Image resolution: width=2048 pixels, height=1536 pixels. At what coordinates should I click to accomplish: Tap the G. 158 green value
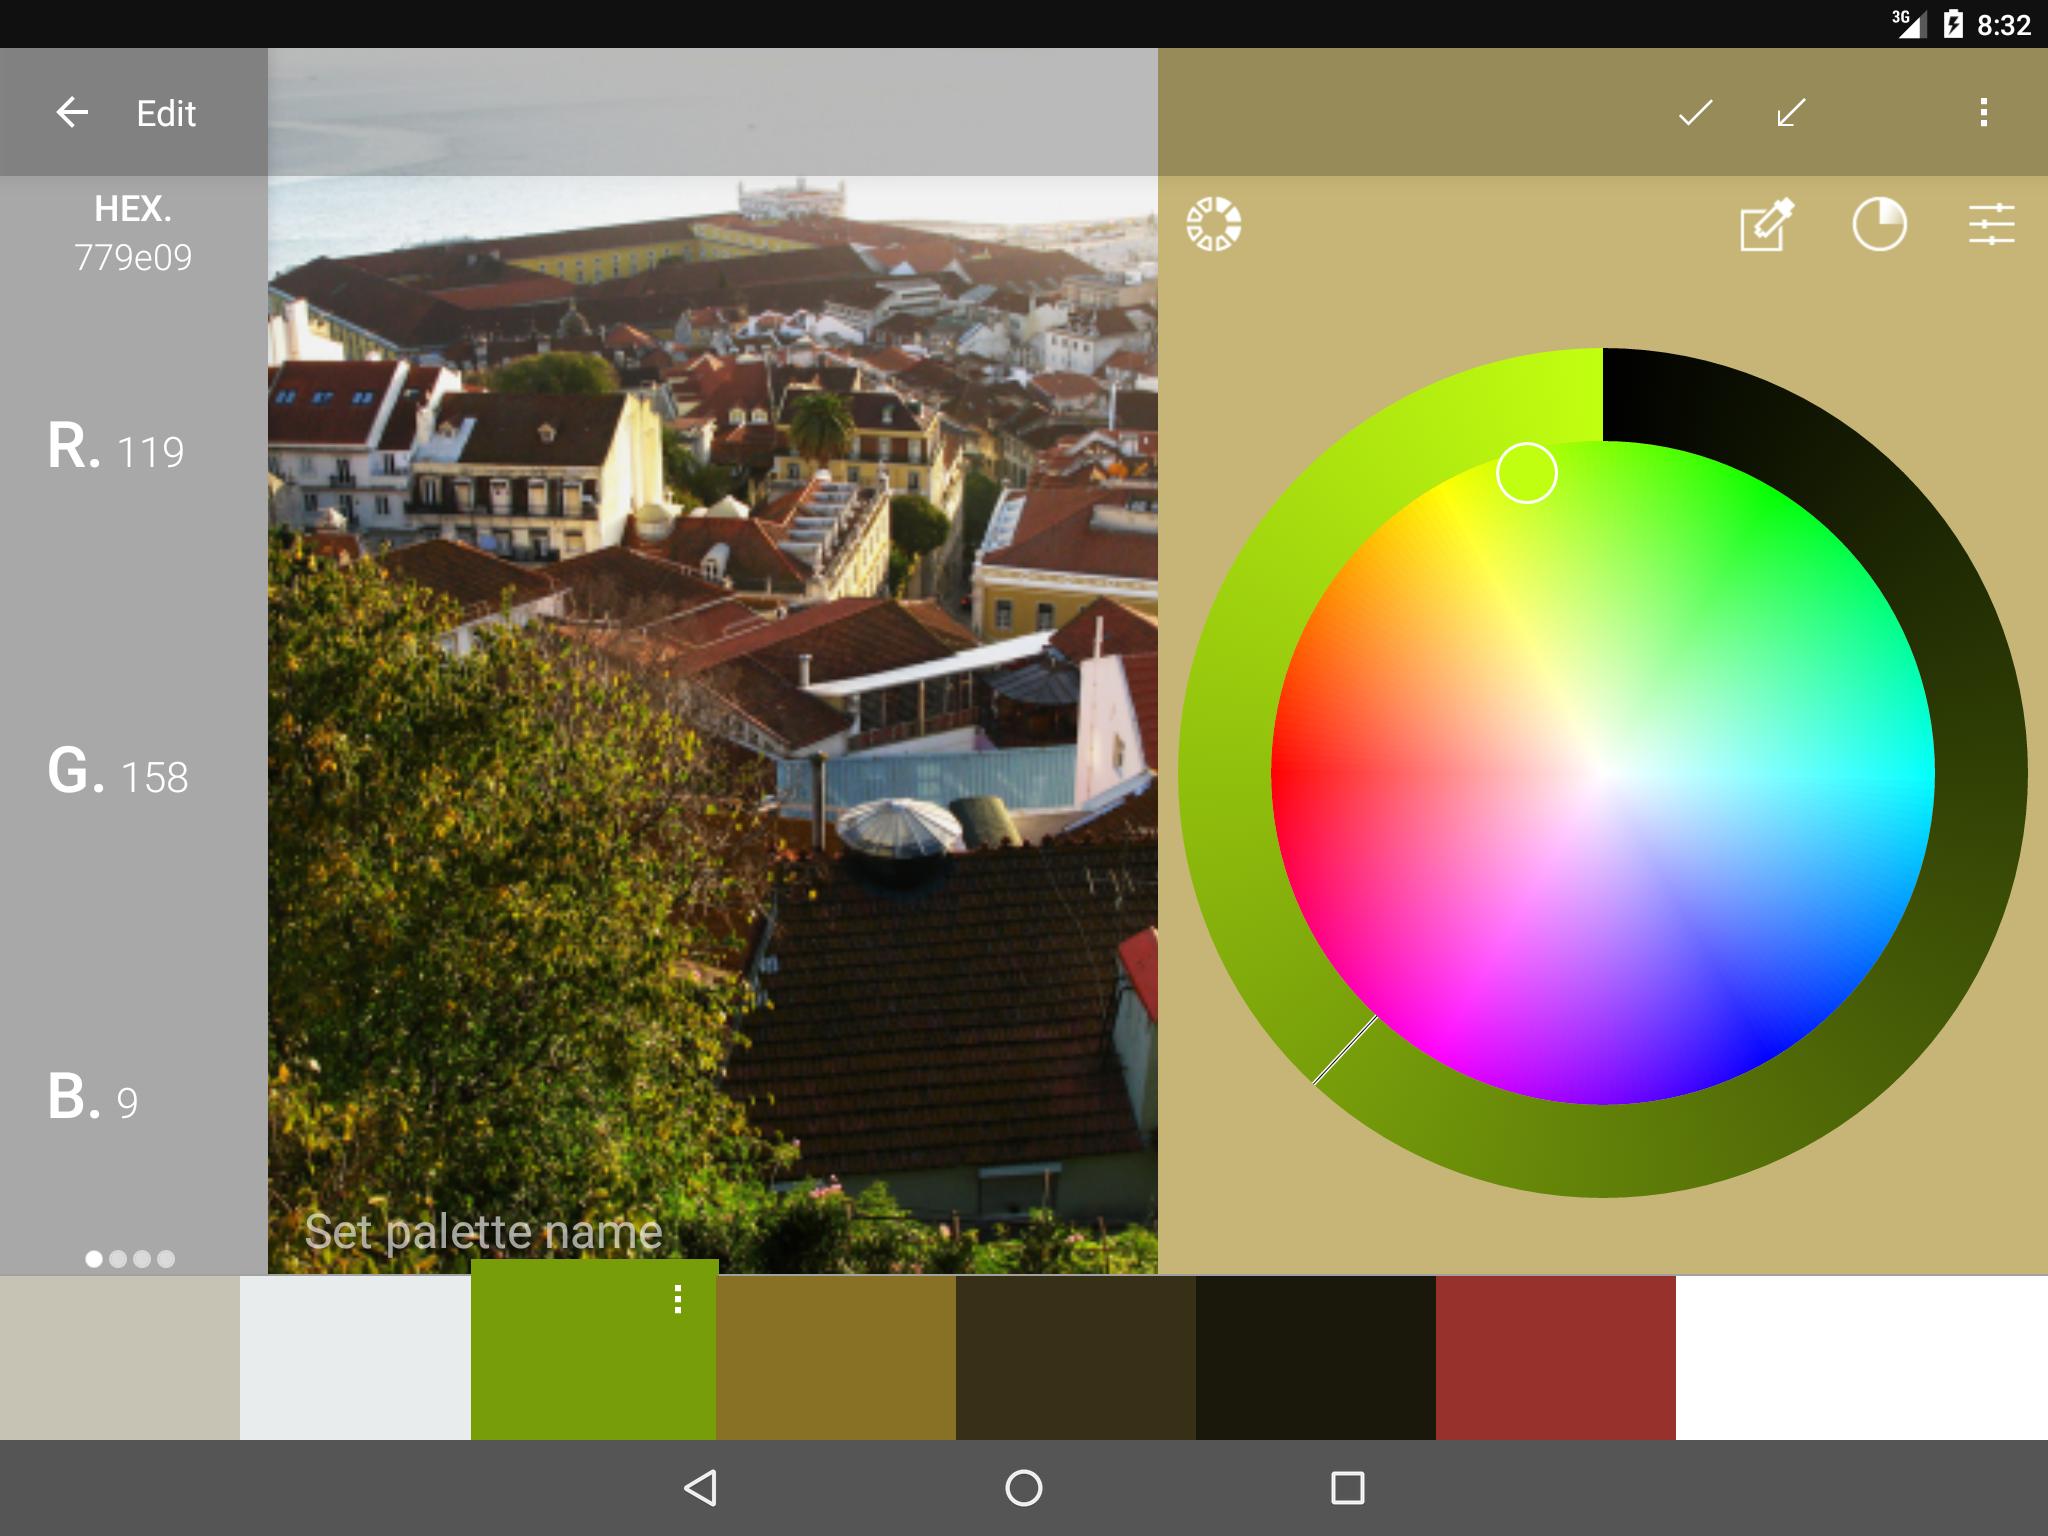(x=118, y=773)
